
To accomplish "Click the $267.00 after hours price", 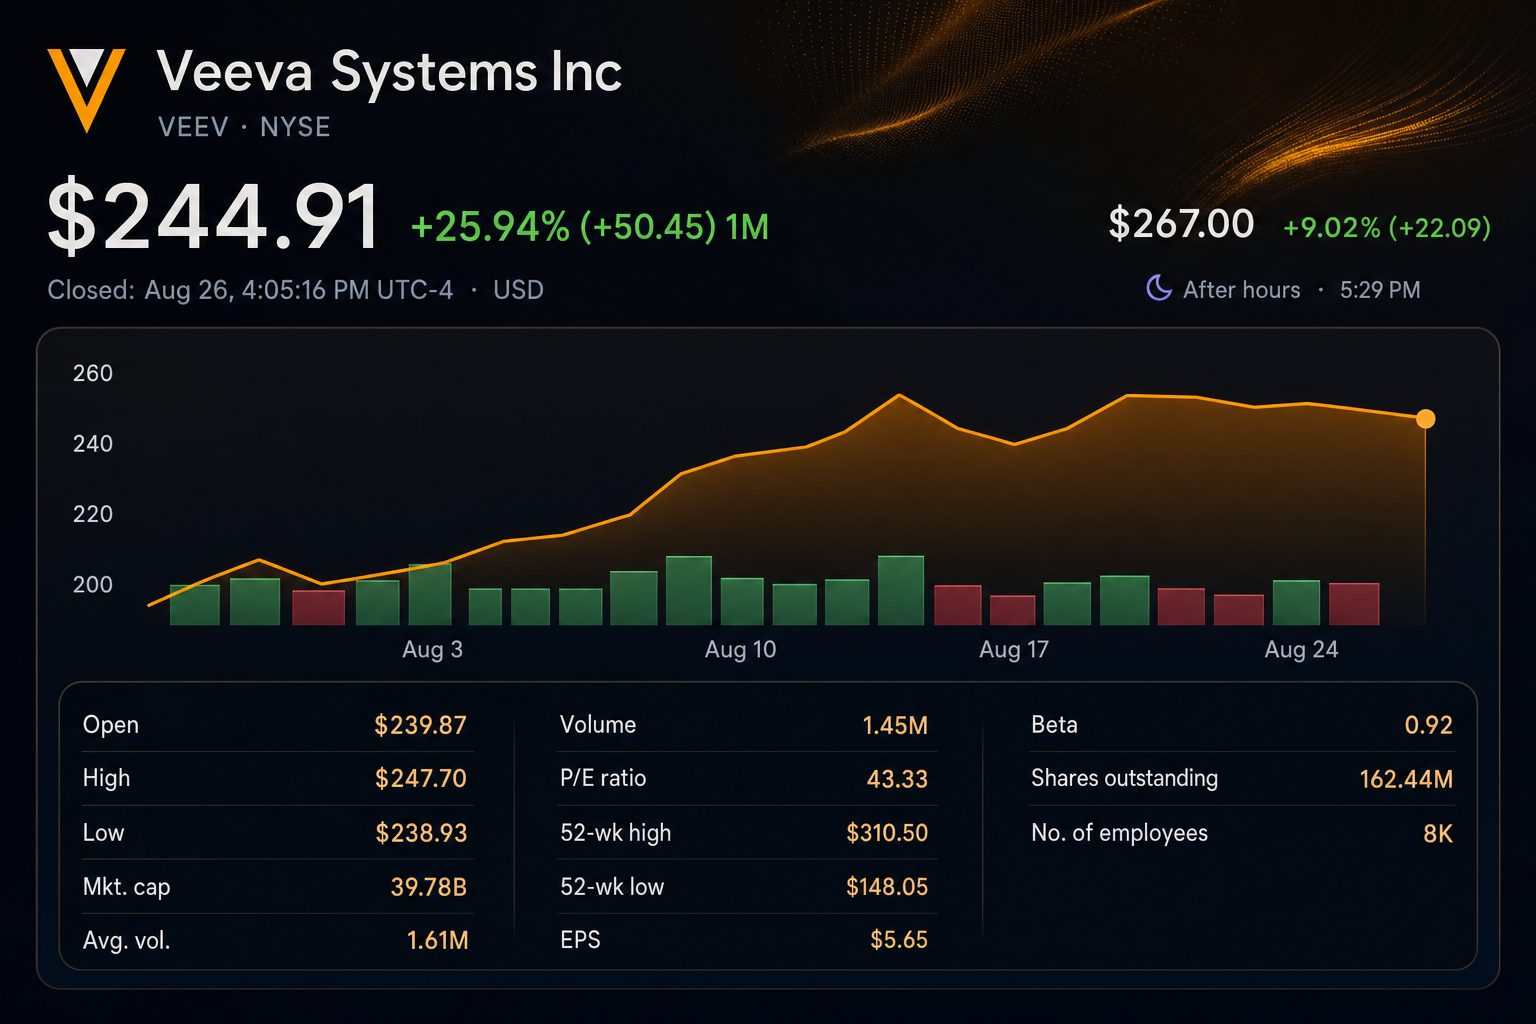I will click(1181, 223).
